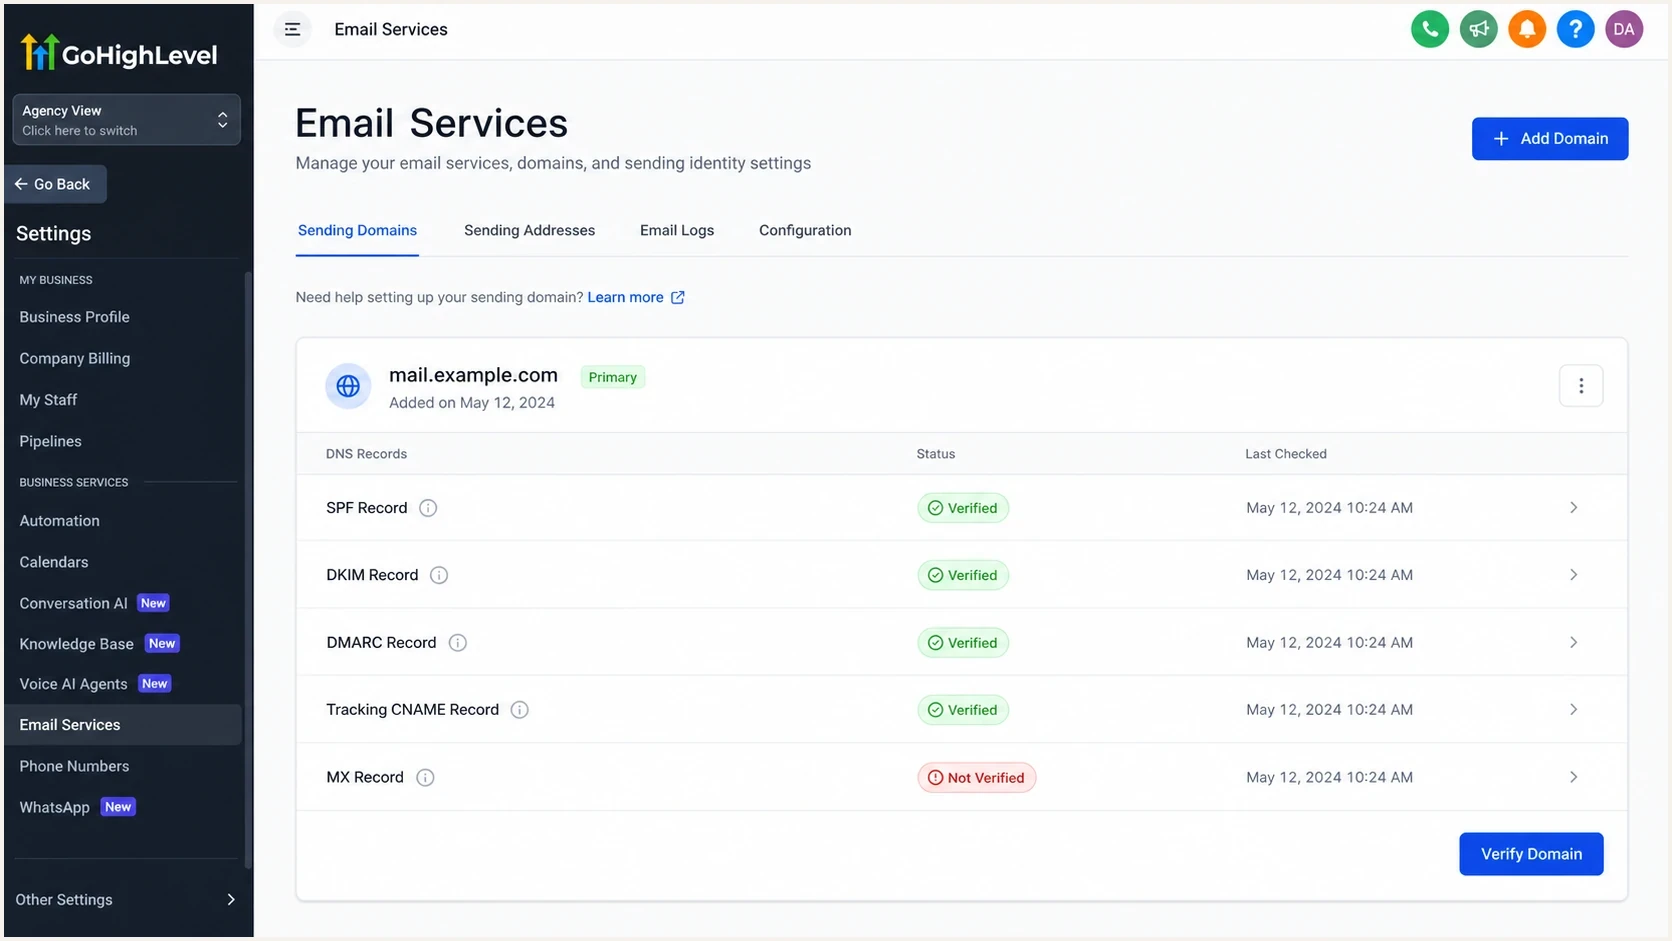Click the SPF Record label
The image size is (1672, 941).
[x=367, y=508]
